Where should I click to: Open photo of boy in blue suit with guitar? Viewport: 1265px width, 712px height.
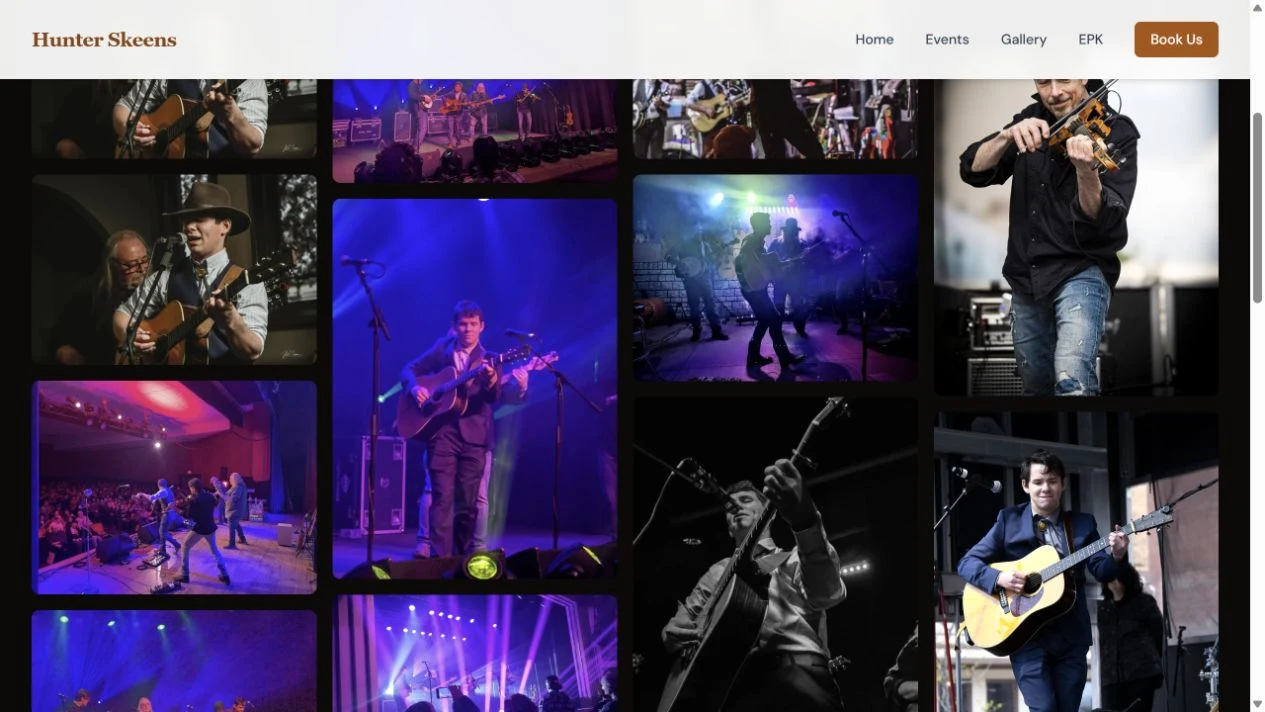point(1076,562)
